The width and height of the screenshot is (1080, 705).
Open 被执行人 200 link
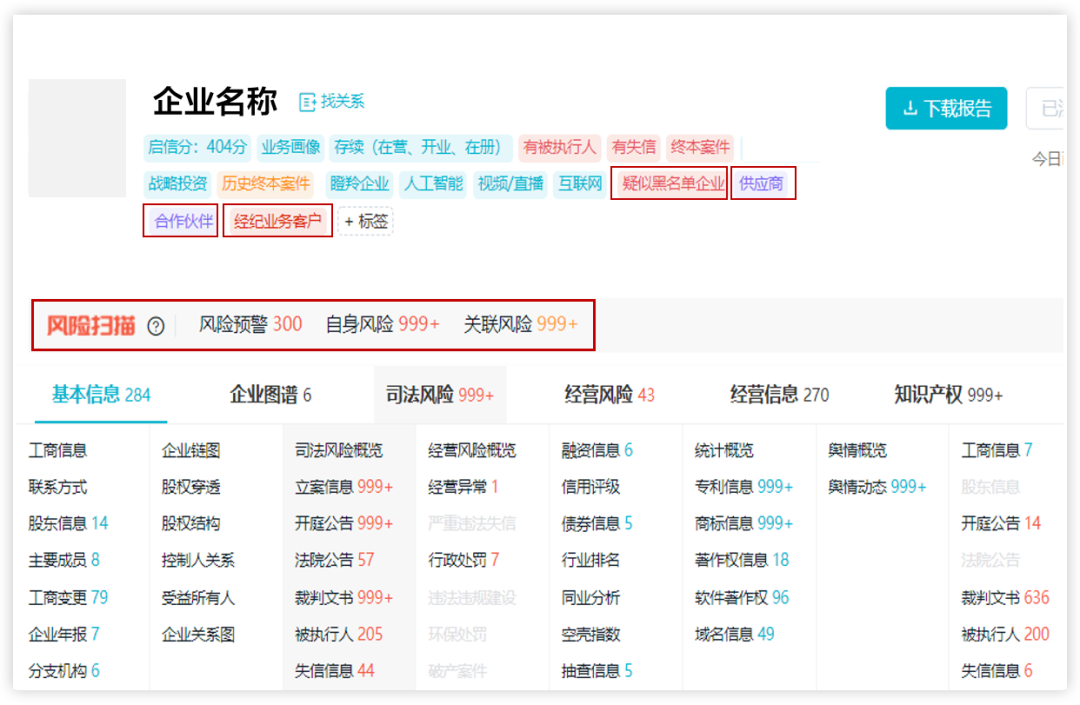1006,633
